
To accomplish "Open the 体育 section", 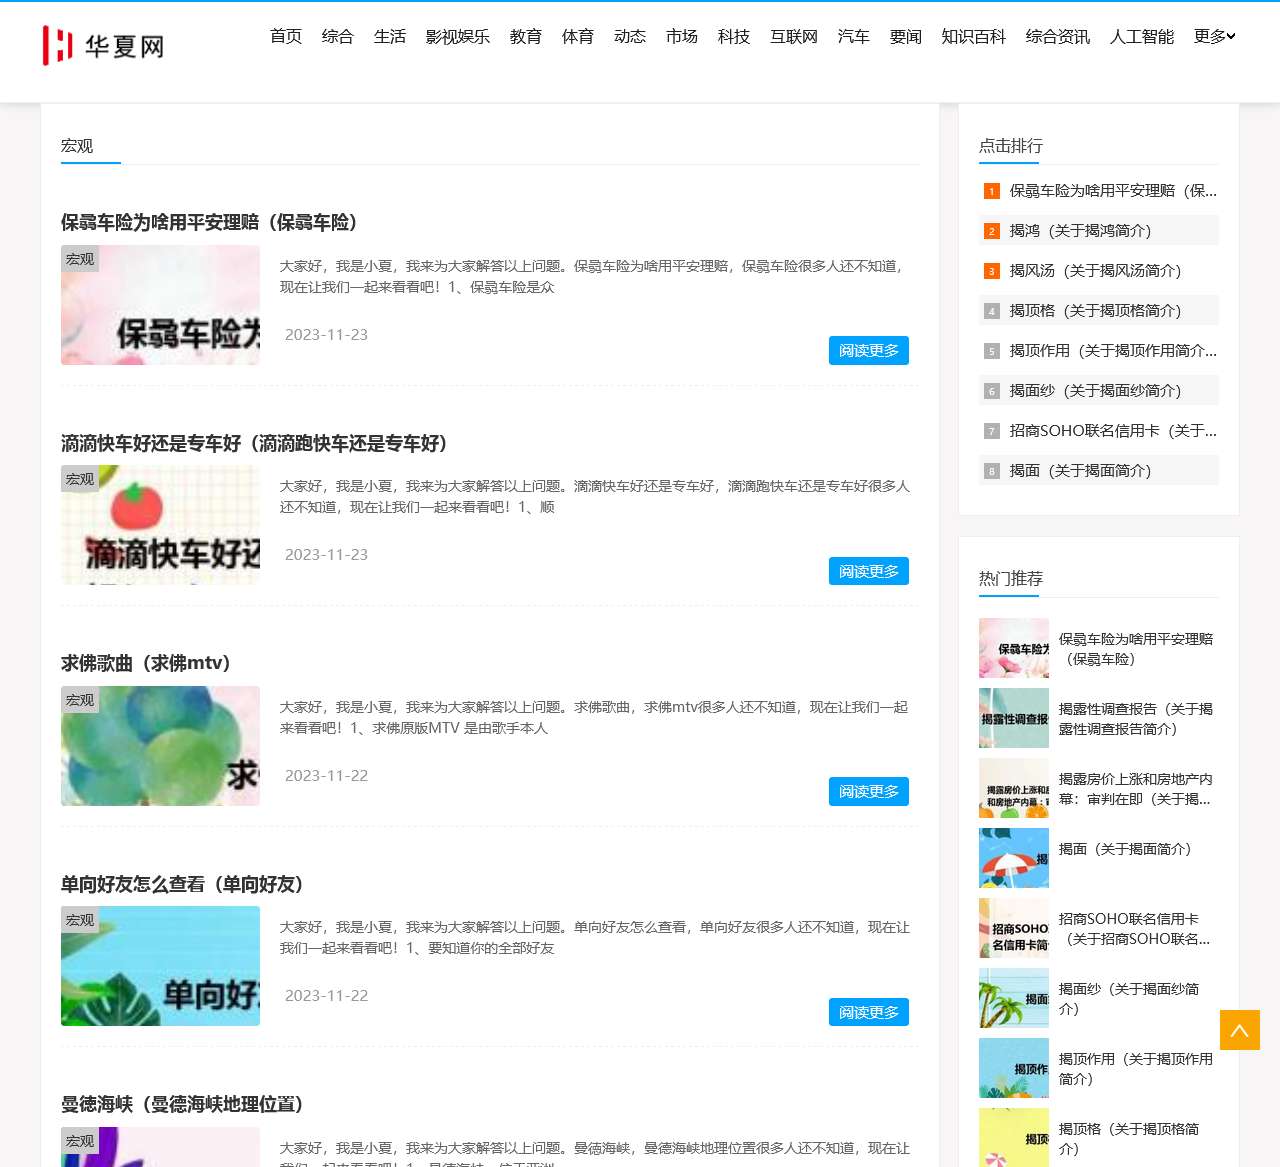I will (x=577, y=36).
